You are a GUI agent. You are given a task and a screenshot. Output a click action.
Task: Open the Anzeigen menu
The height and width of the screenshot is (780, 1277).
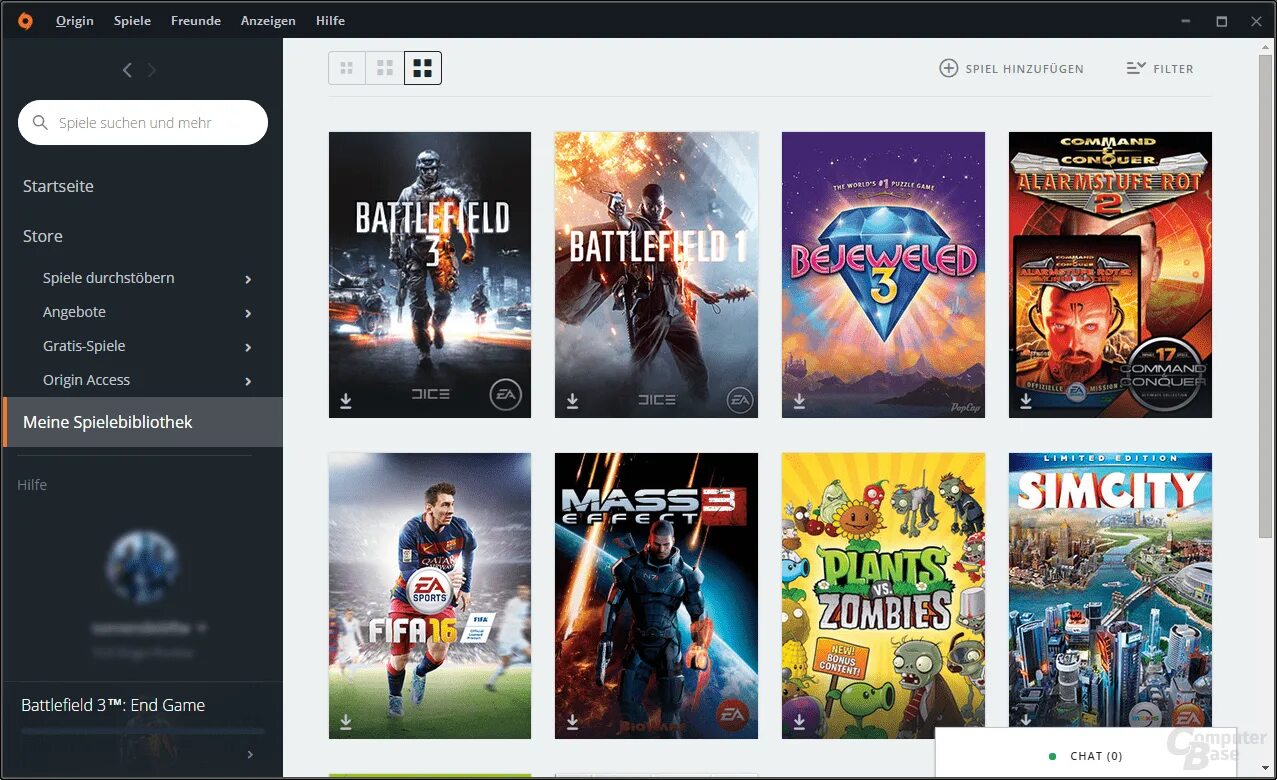(x=268, y=21)
